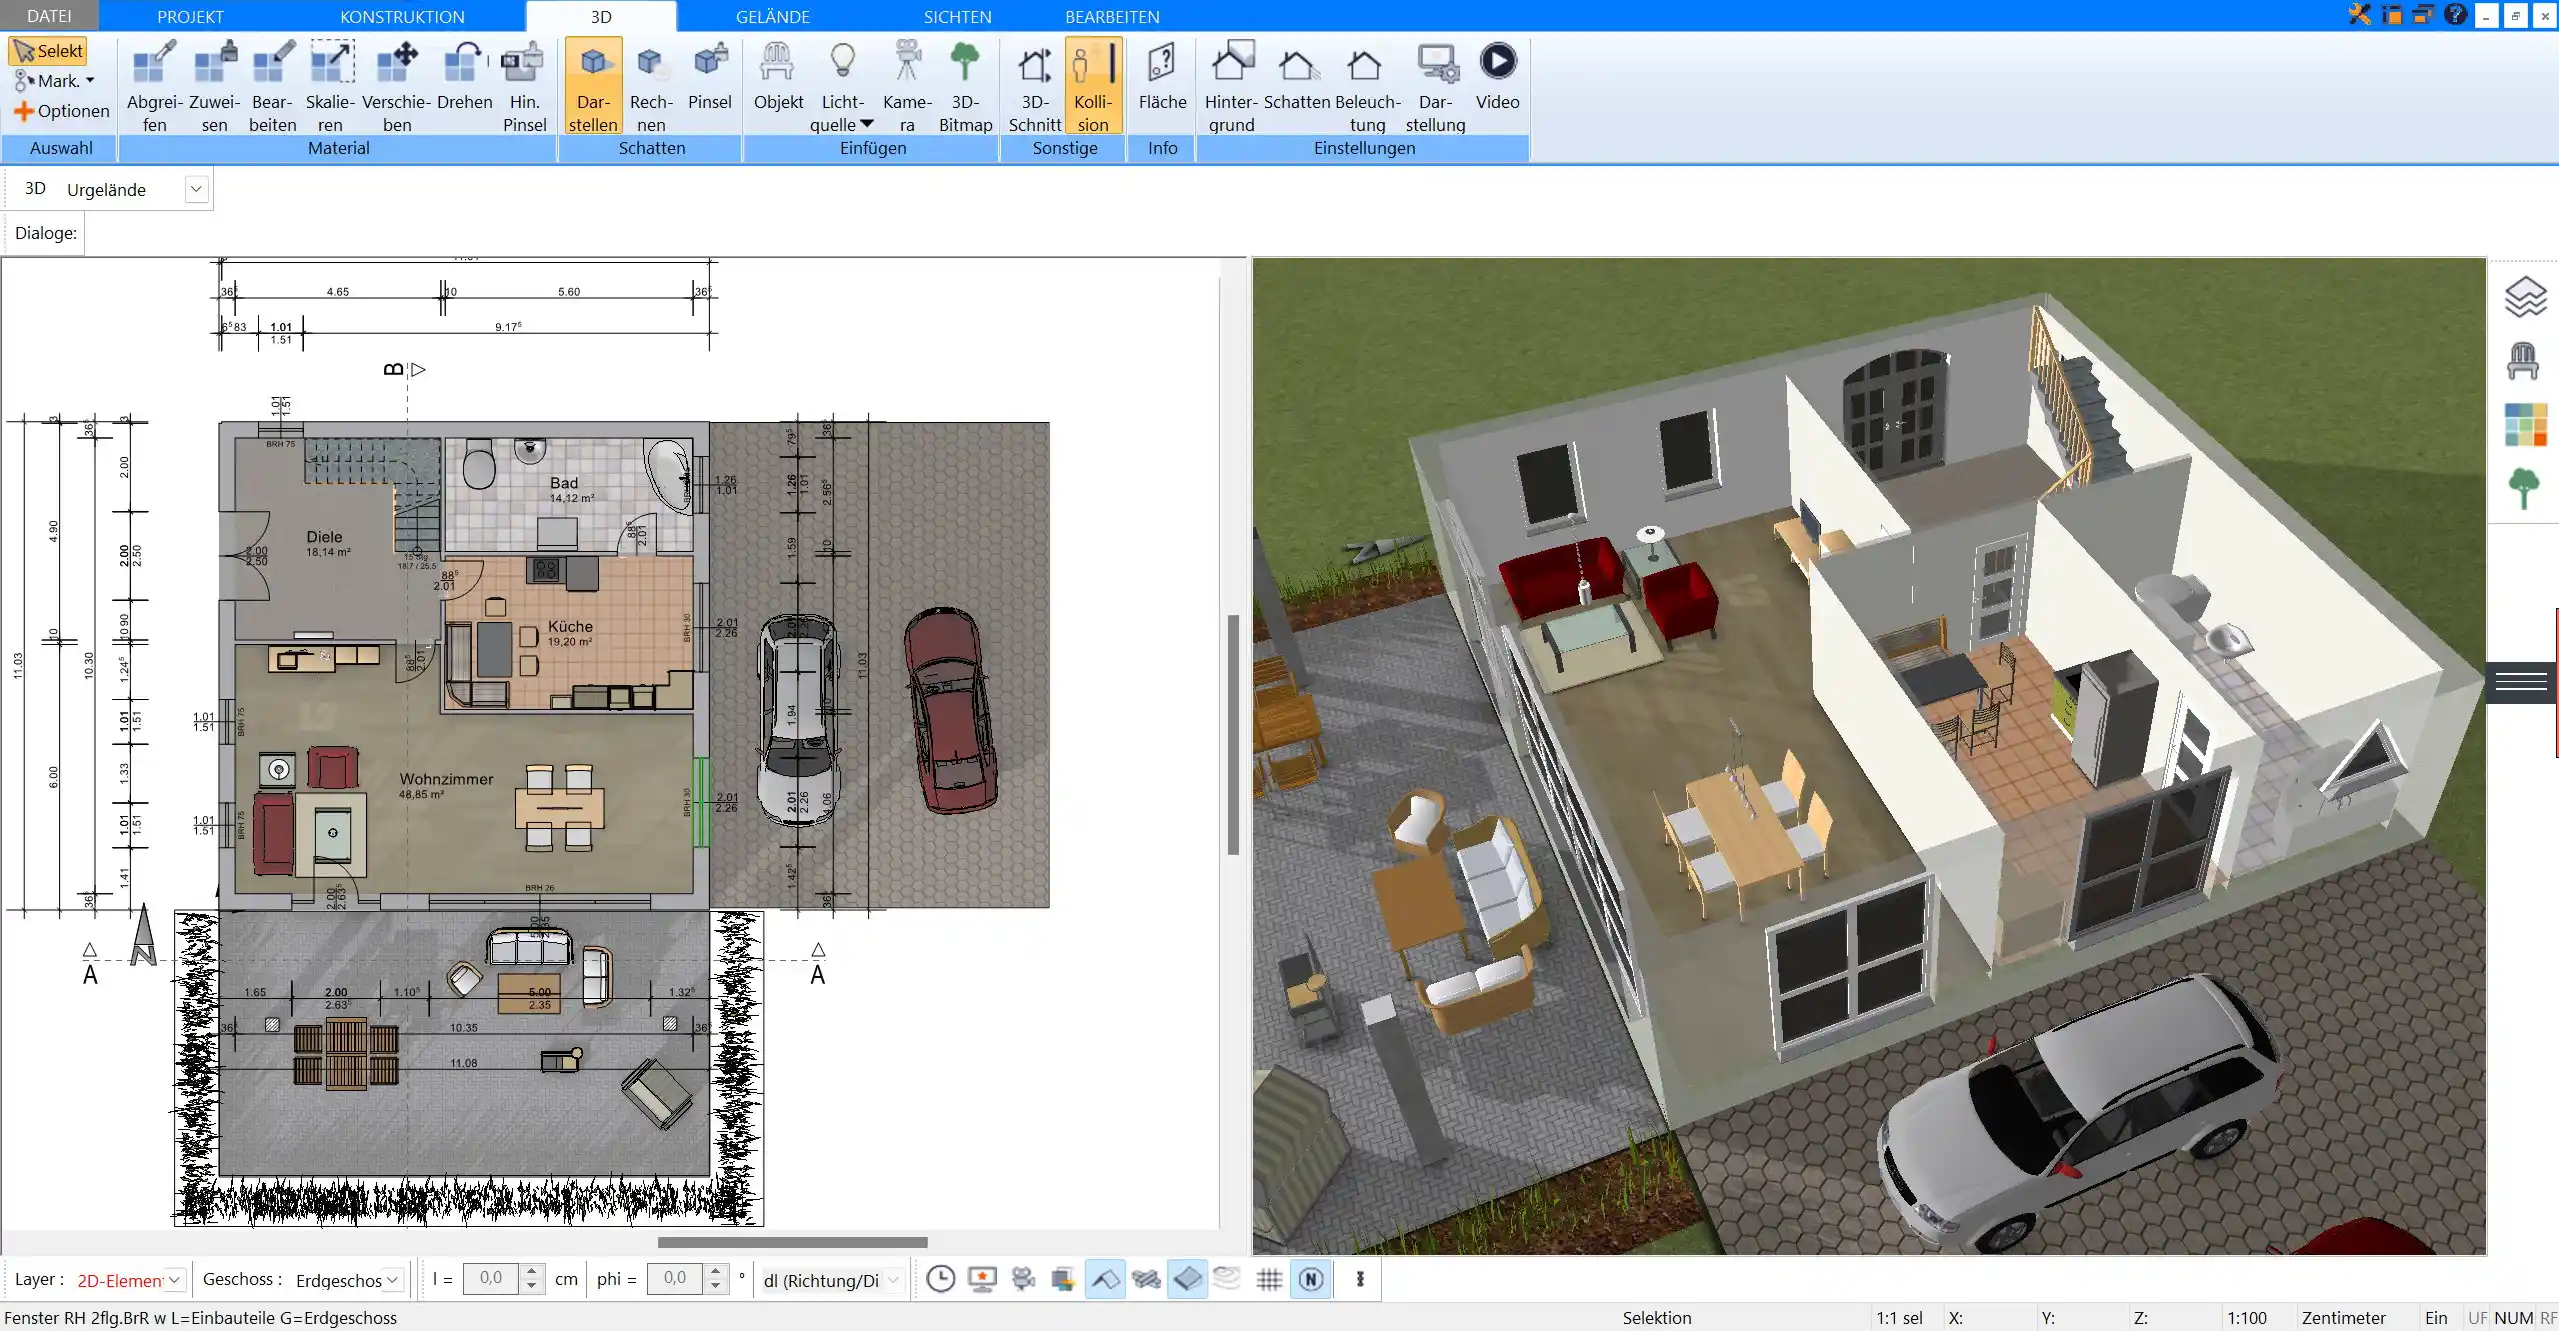Insert an Objekt chair icon

(x=778, y=77)
